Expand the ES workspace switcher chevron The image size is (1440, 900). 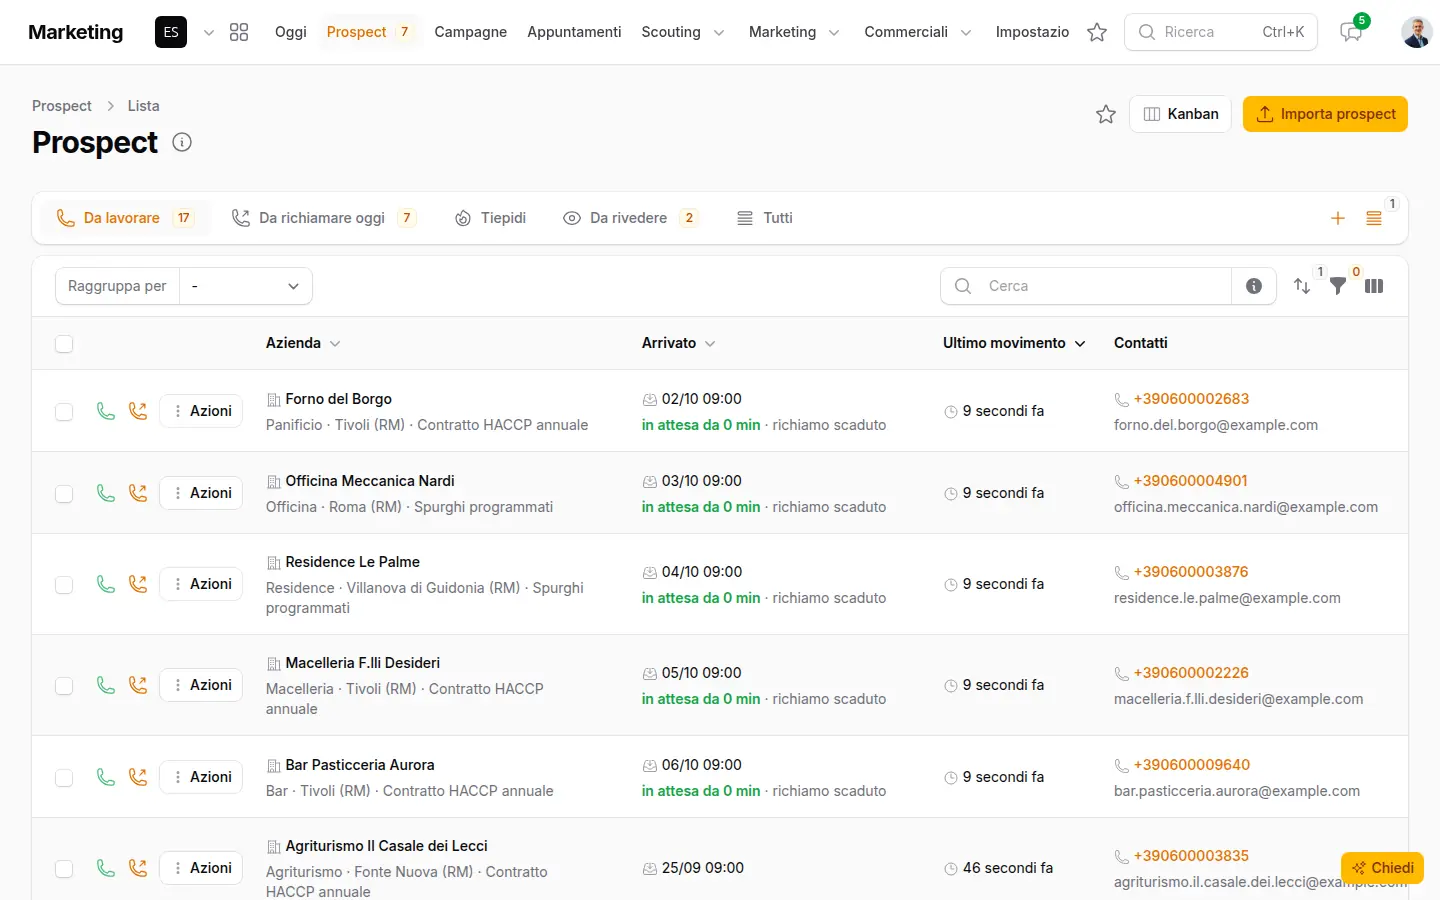209,32
